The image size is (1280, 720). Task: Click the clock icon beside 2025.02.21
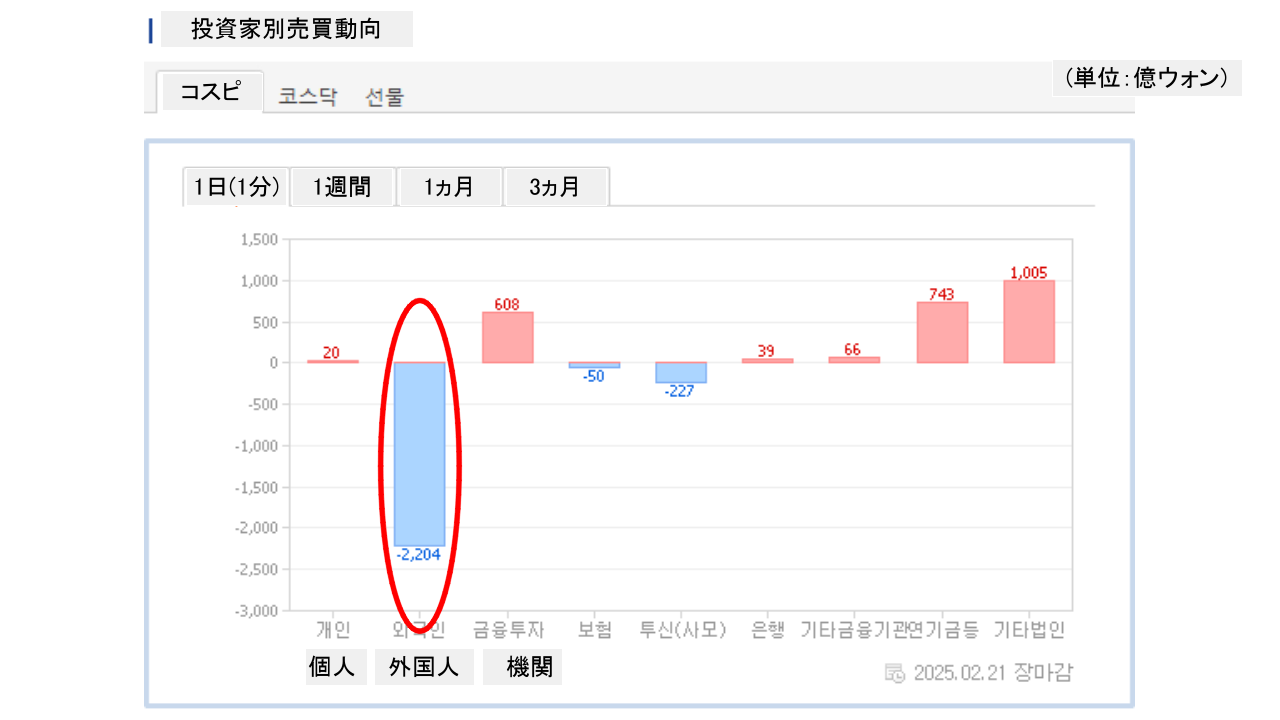[x=895, y=672]
